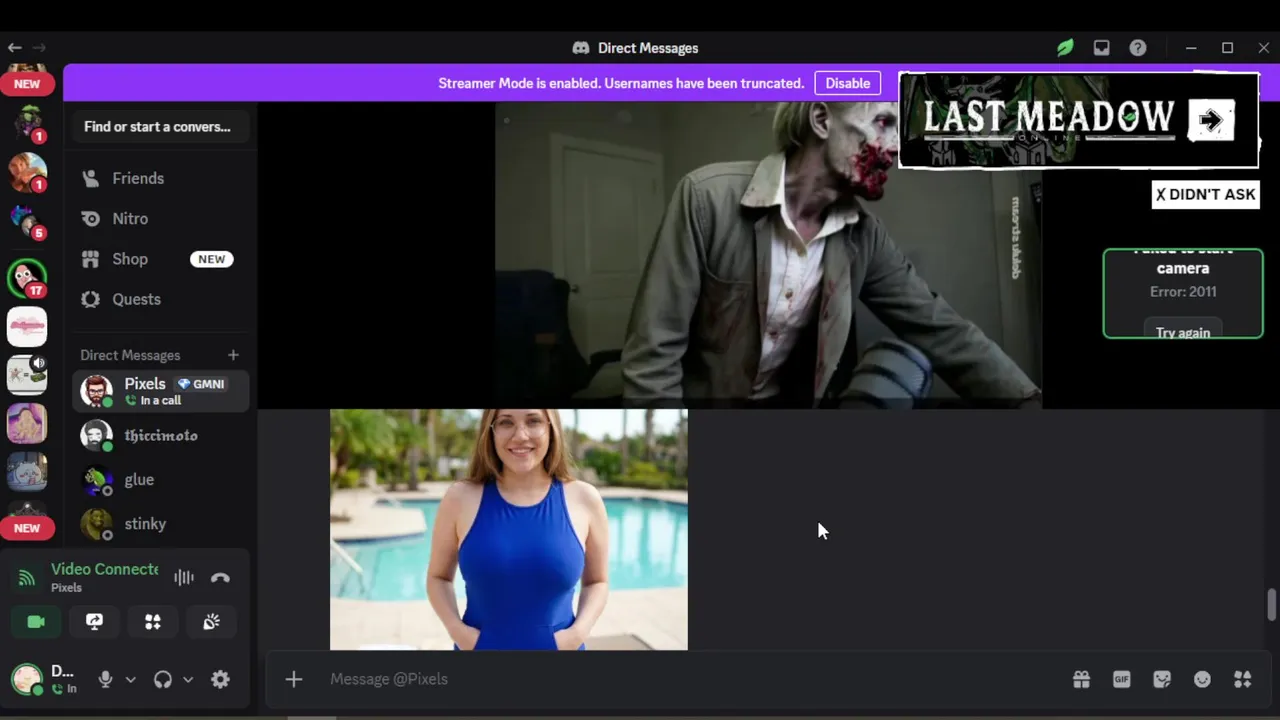Click Try again for camera error

[x=1183, y=331]
